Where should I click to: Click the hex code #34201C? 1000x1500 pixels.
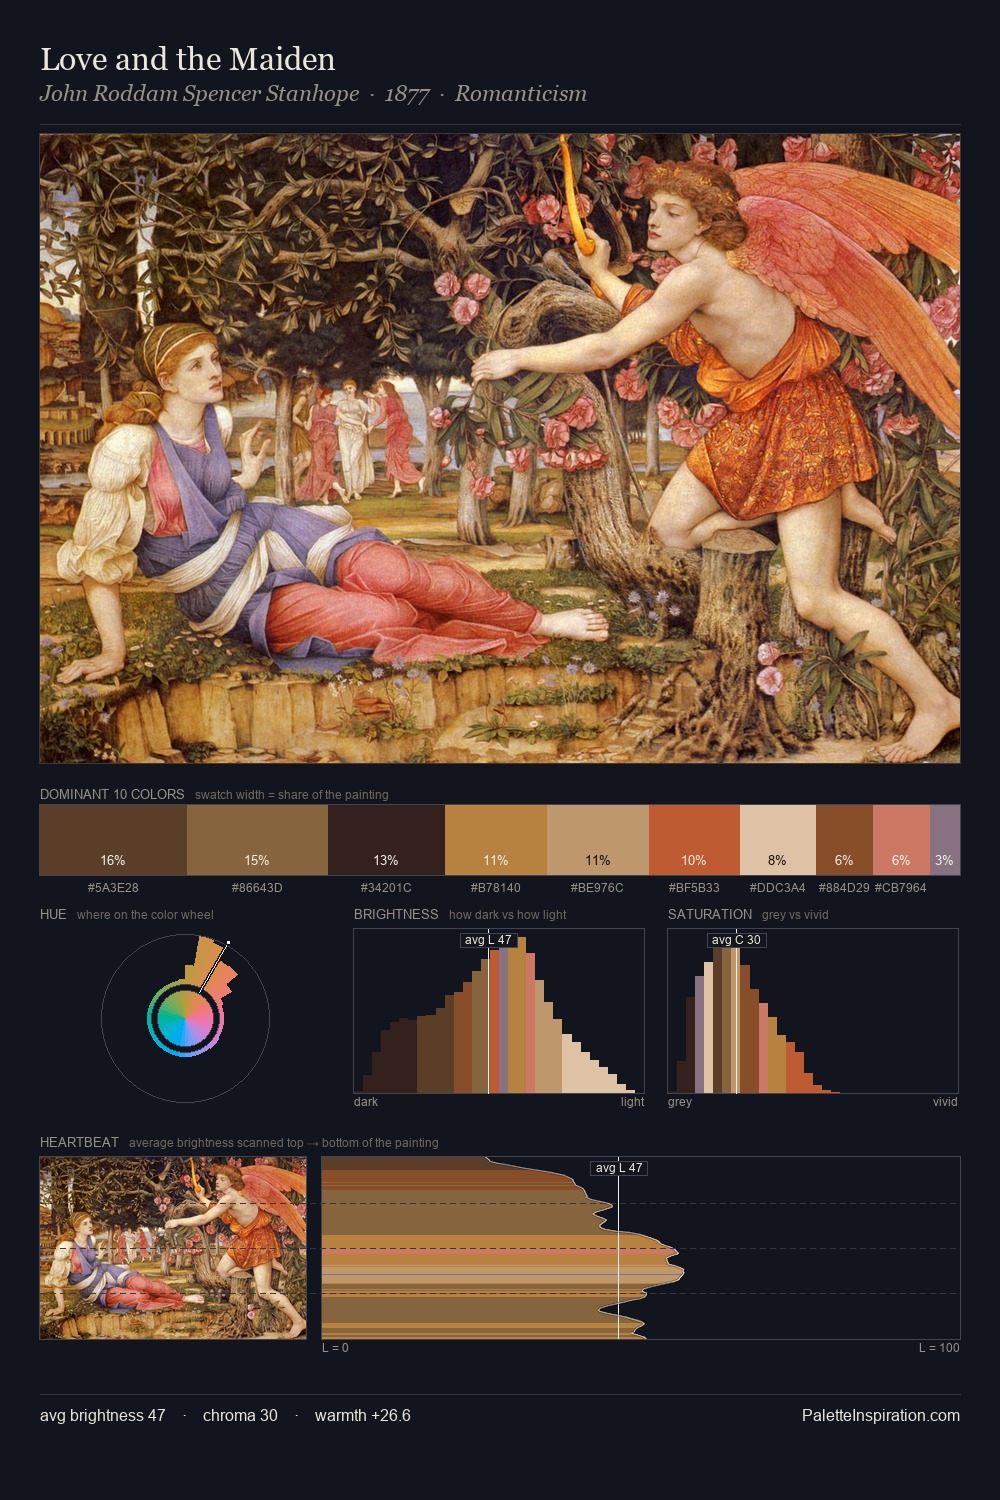pos(386,888)
